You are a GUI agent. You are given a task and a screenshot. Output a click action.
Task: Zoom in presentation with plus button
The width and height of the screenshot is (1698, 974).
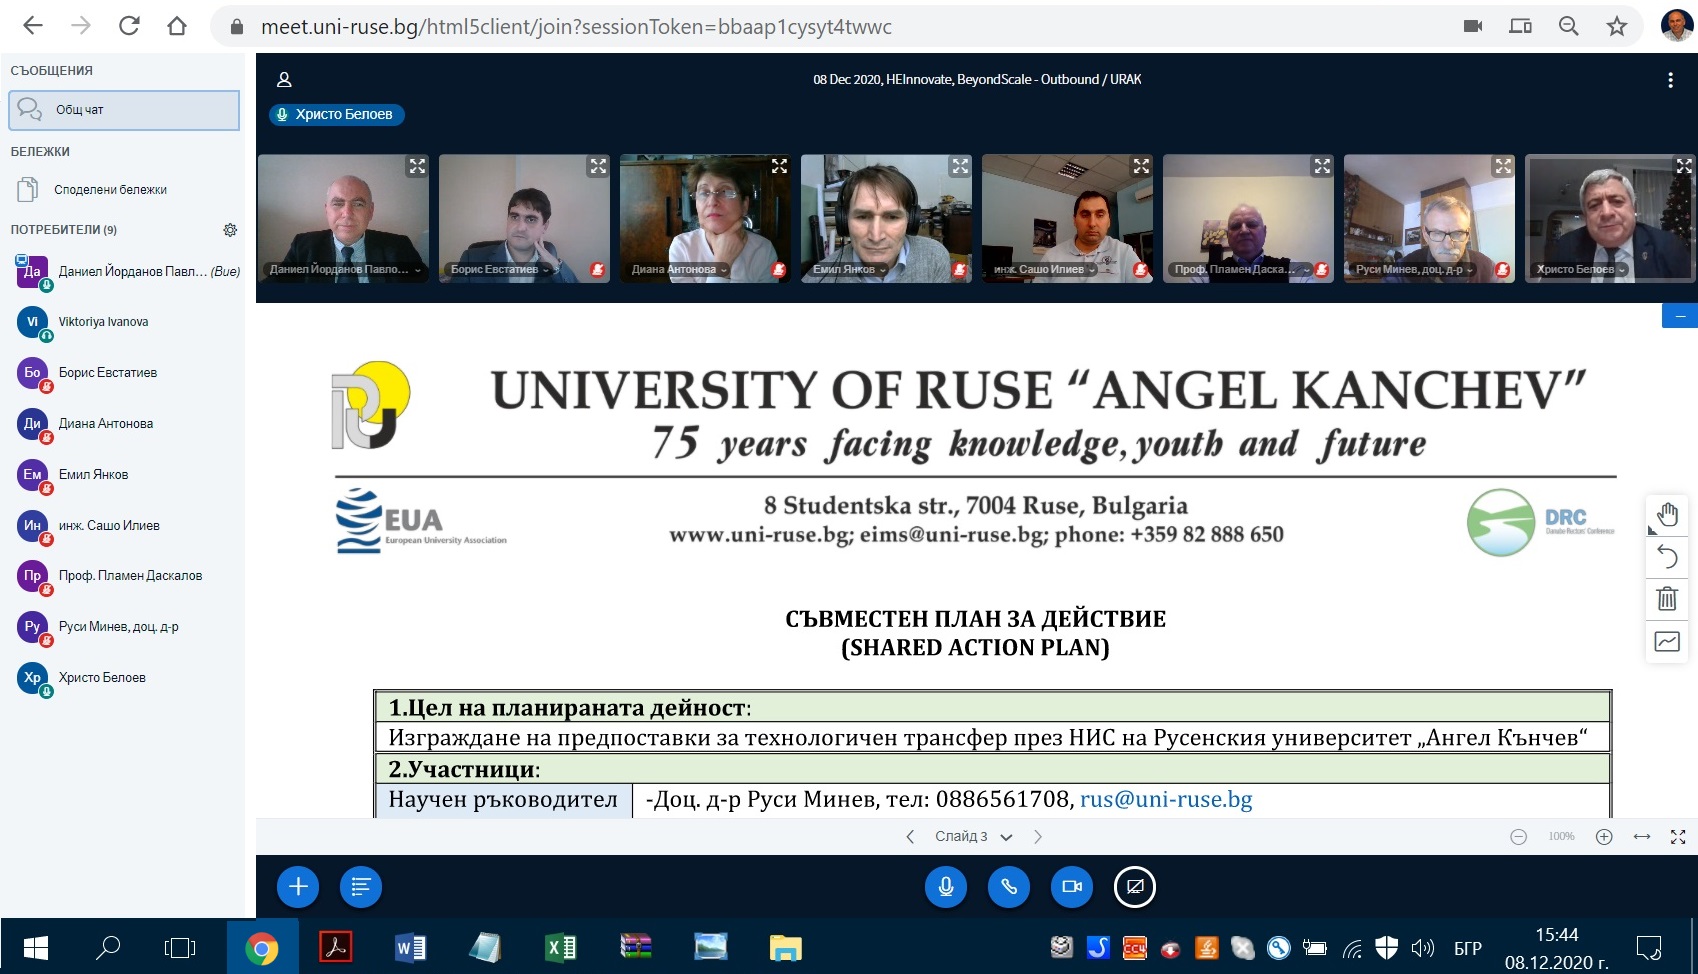[x=1604, y=837]
